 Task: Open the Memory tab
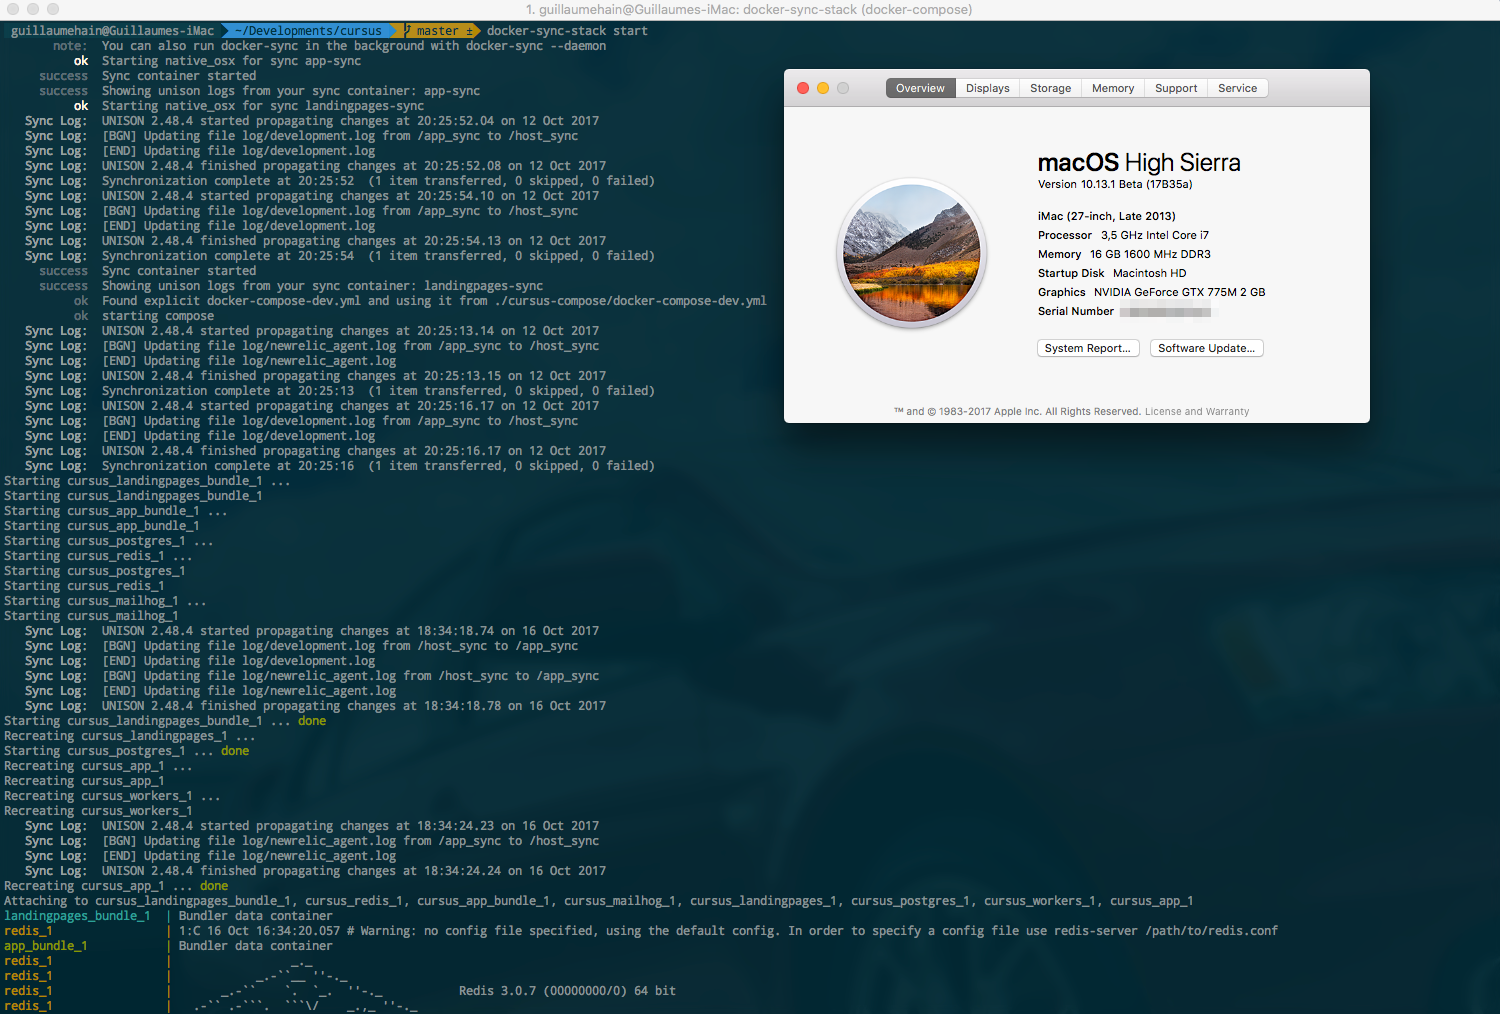click(x=1112, y=88)
